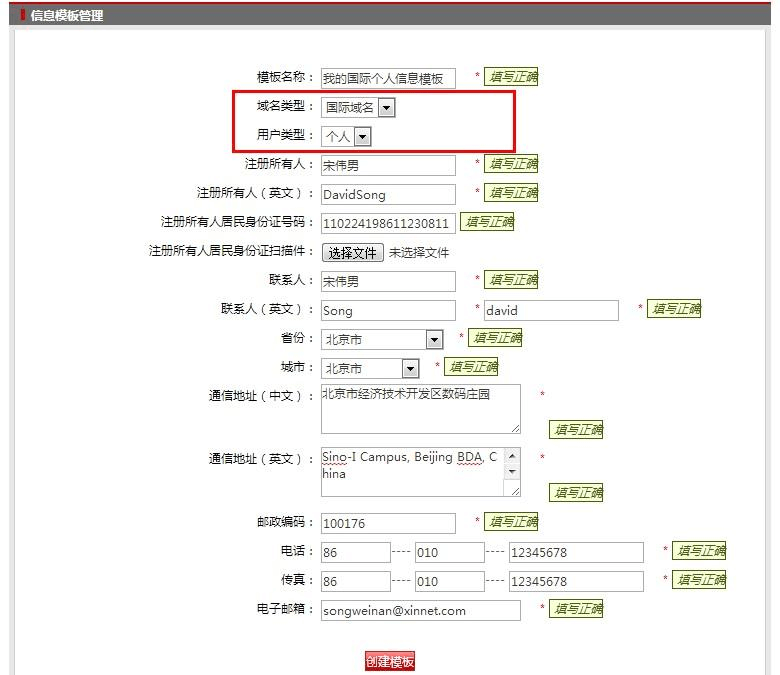780x675 pixels.
Task: Click the 电子邮箱 input field
Action: [420, 610]
